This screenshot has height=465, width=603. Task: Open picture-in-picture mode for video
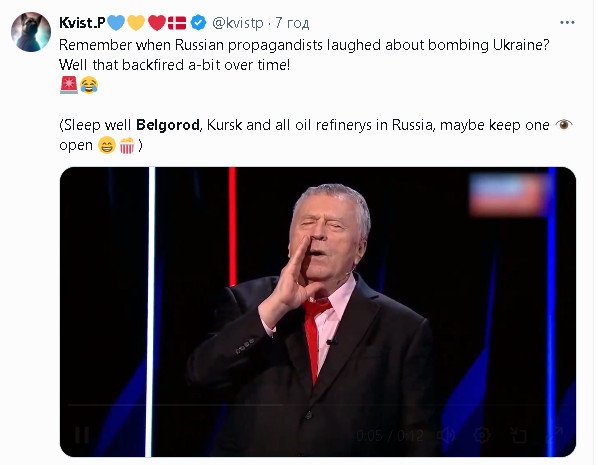(517, 436)
